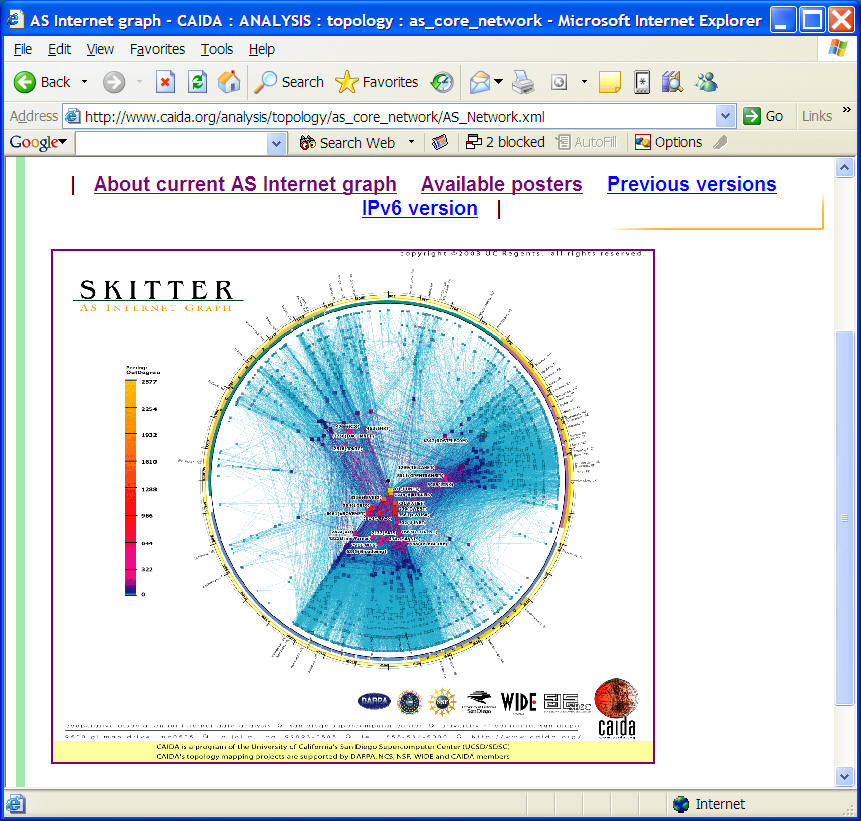Open the Available posters link
The width and height of the screenshot is (861, 821).
pos(502,185)
